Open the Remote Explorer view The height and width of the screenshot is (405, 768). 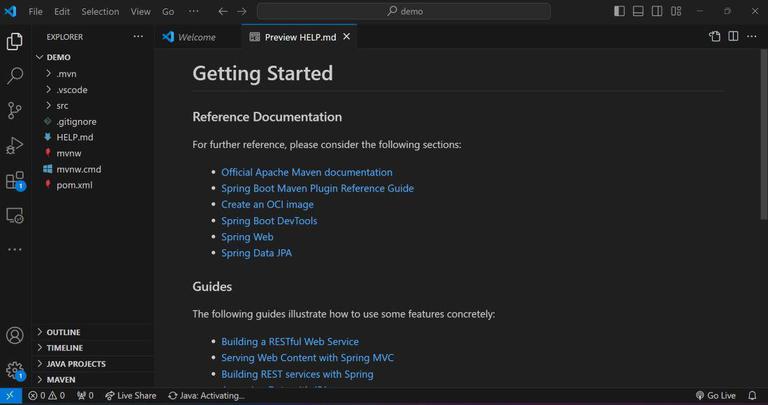pyautogui.click(x=15, y=215)
